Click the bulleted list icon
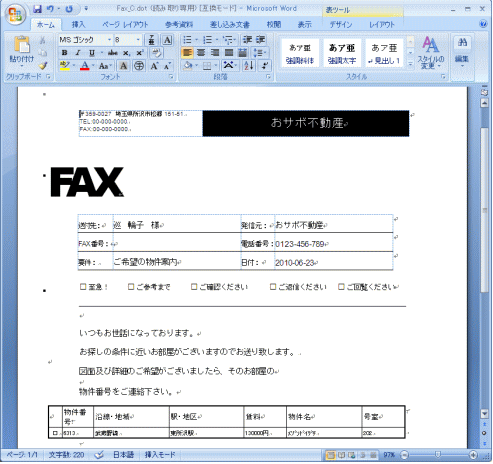 pos(187,40)
